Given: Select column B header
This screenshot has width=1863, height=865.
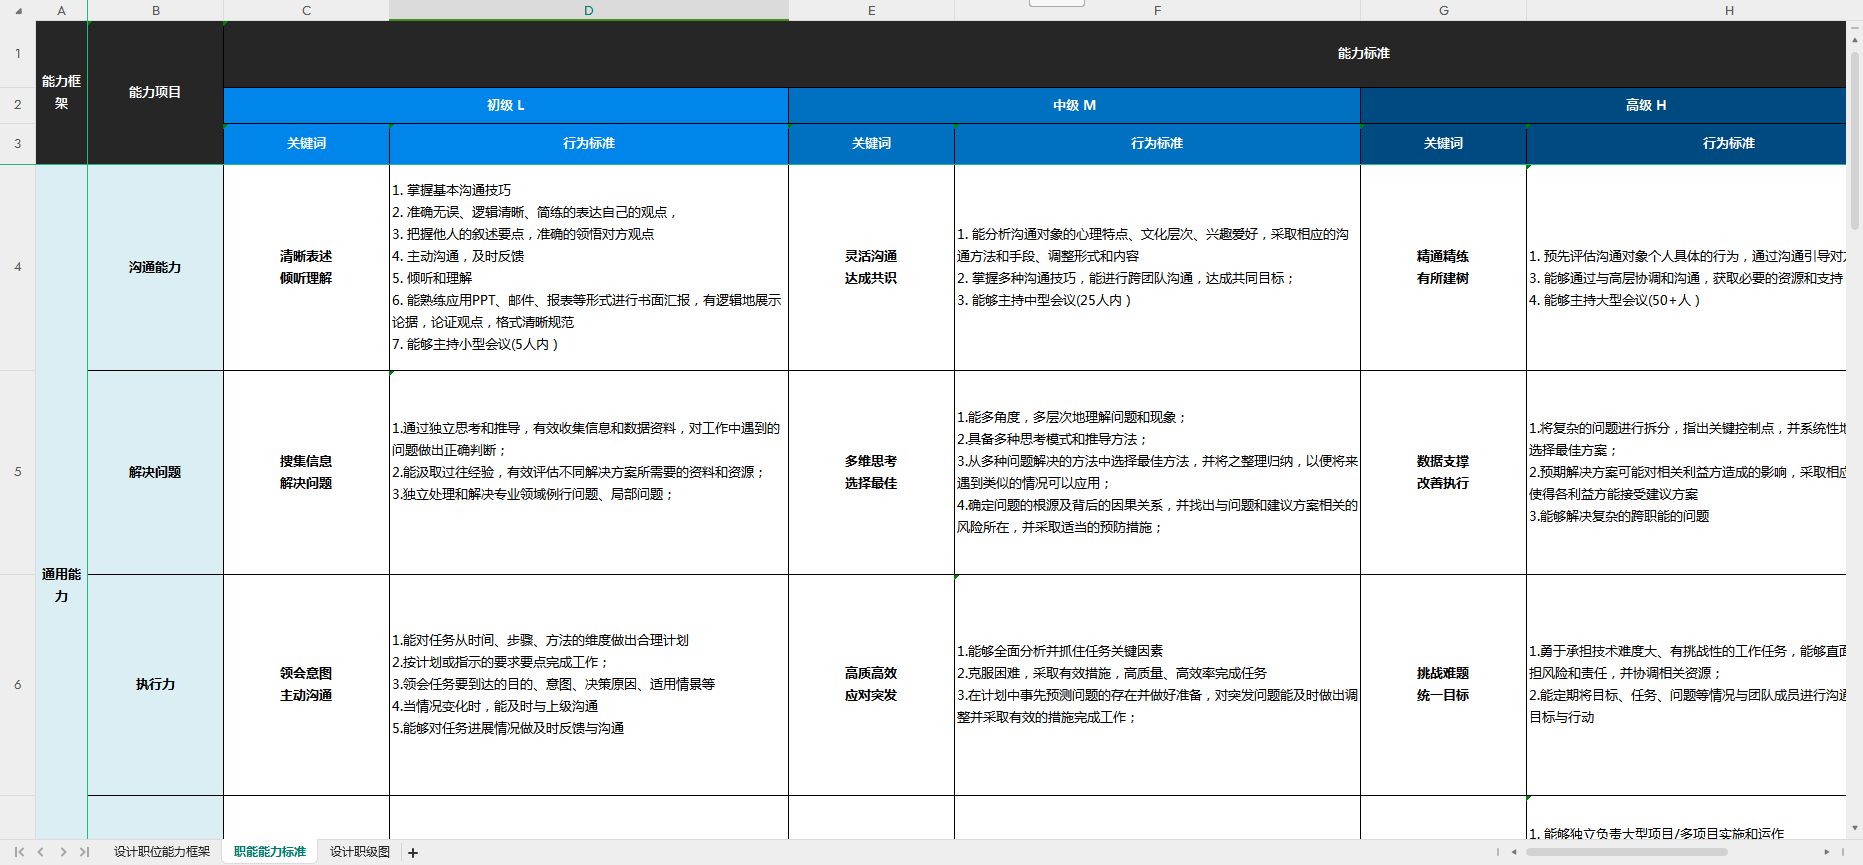Looking at the screenshot, I should (156, 10).
